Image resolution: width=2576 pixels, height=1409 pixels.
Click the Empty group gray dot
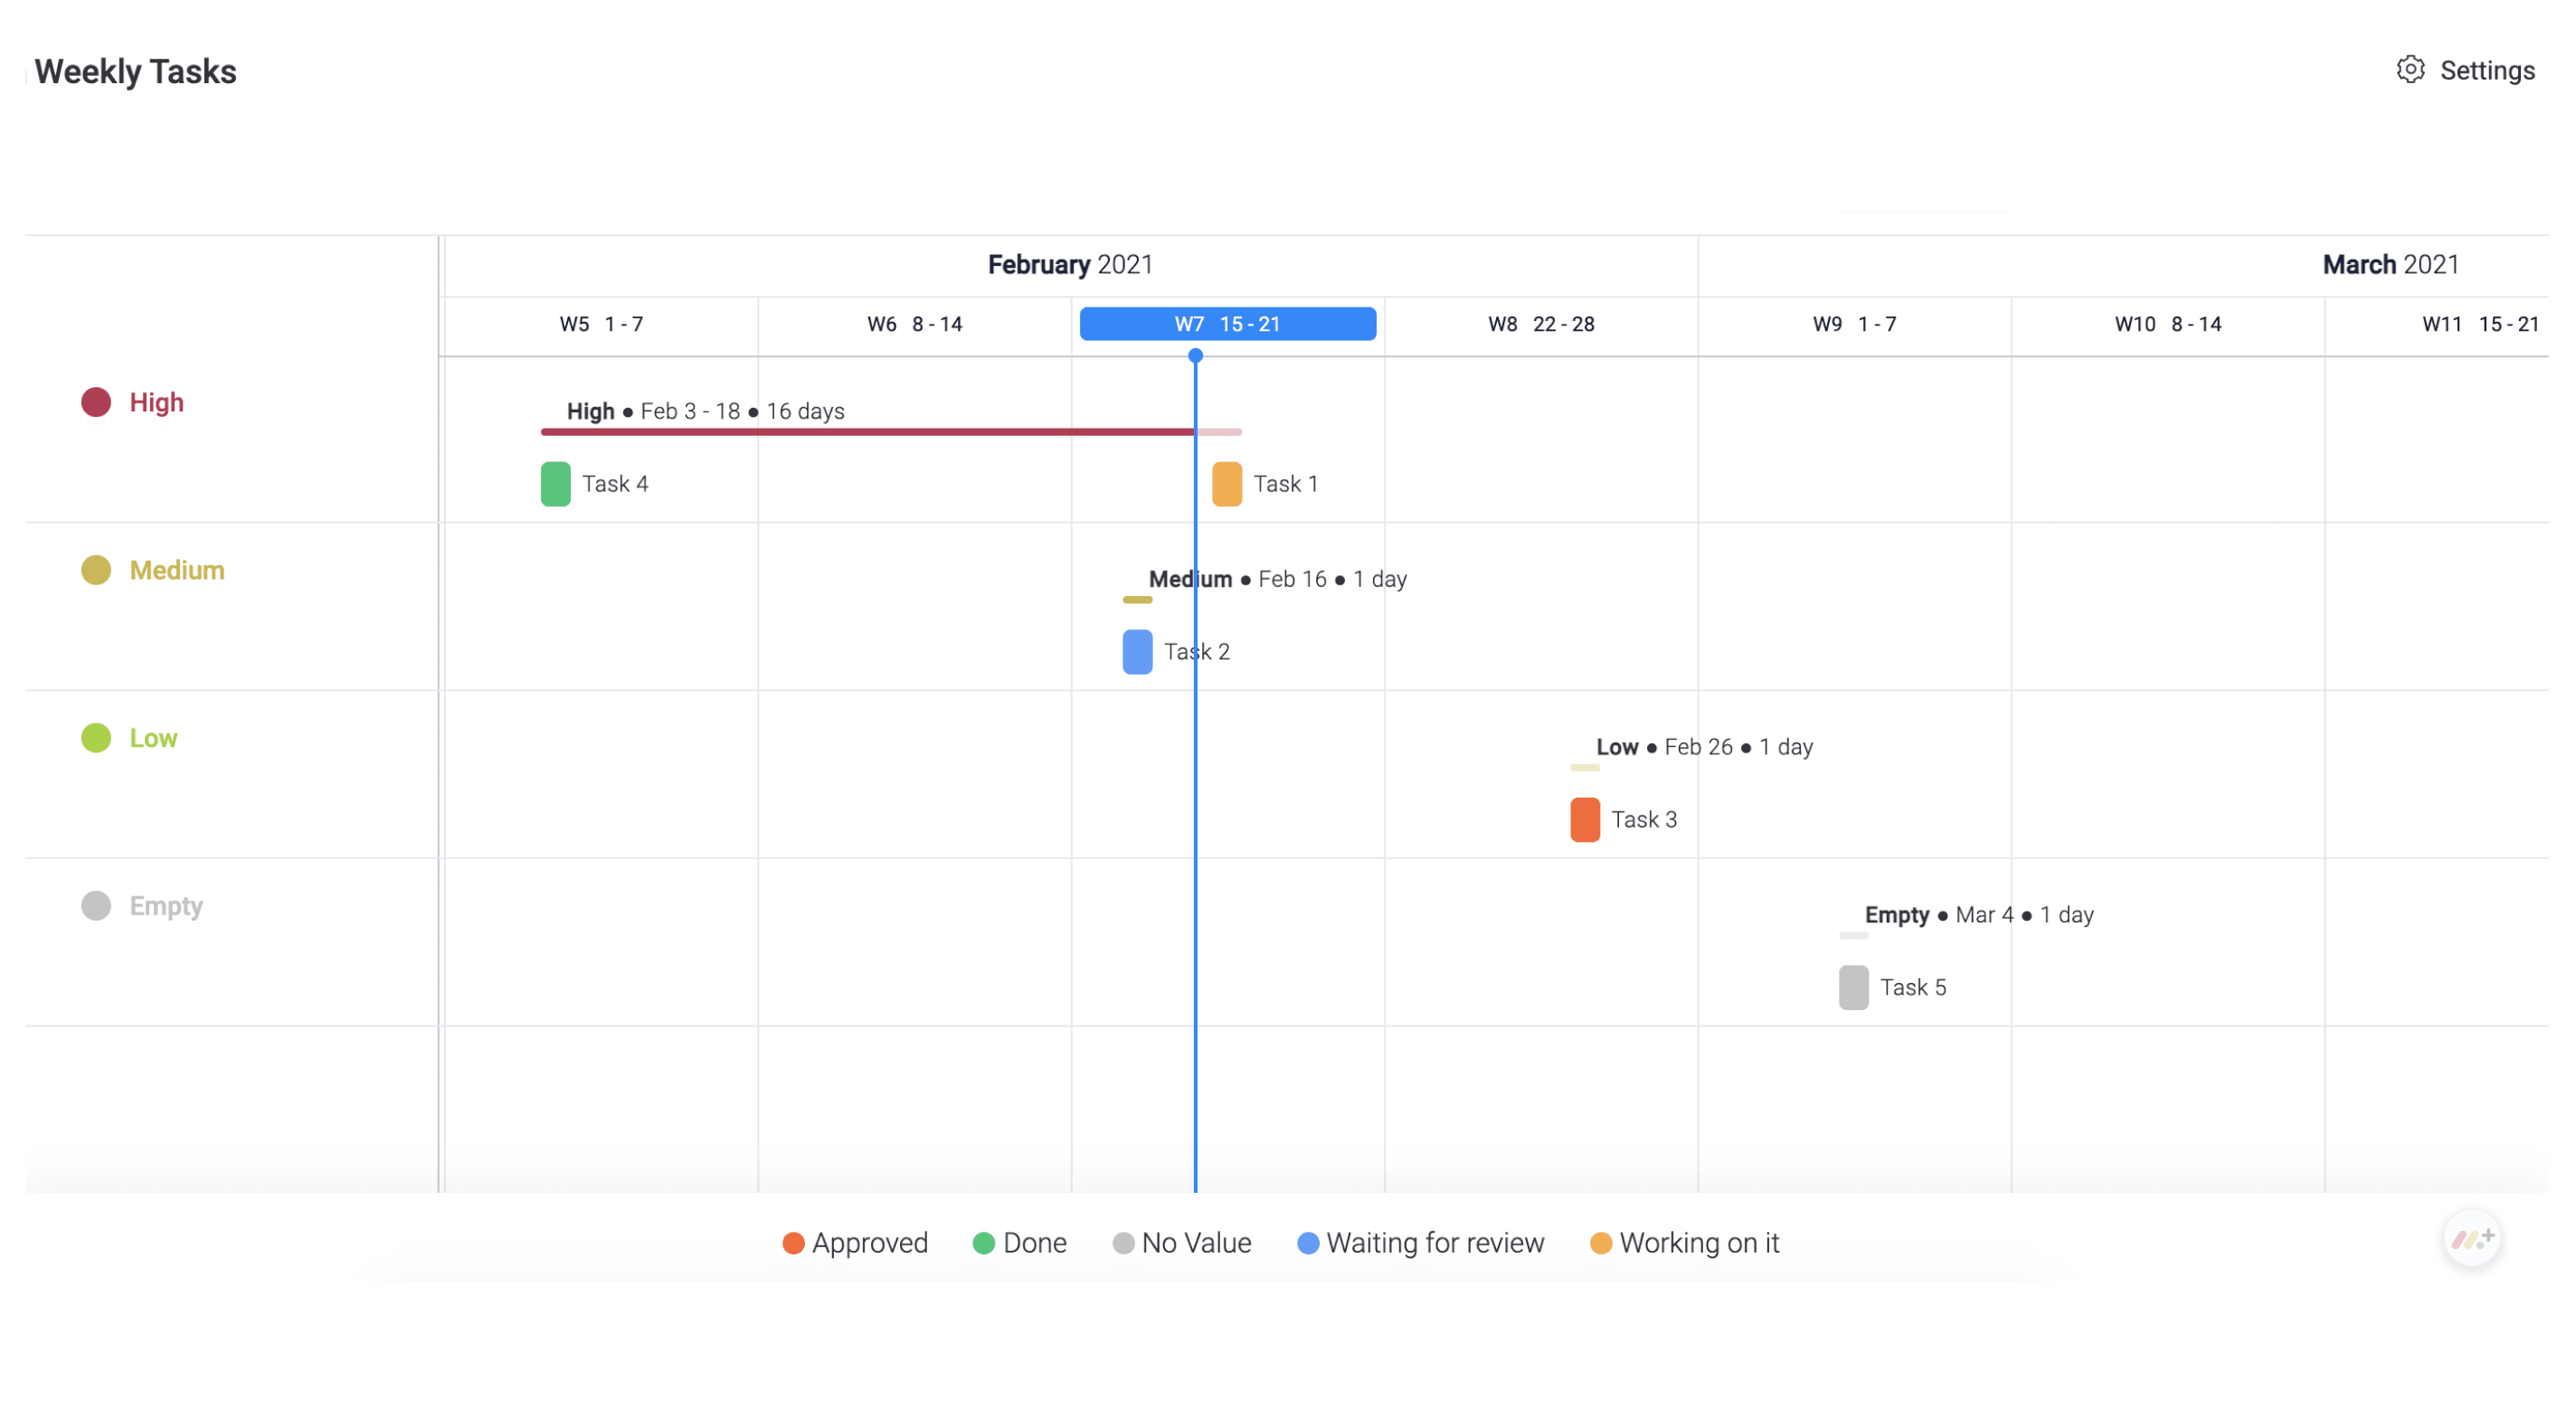[x=96, y=906]
